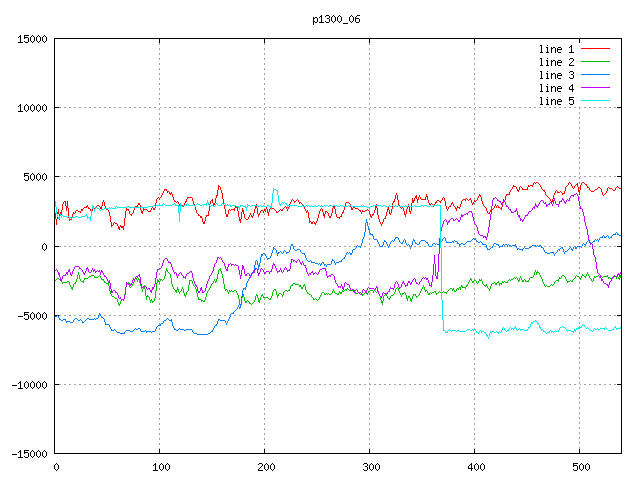Click the -10000 y-axis tick label
Viewport: 640px width, 480px height.
coord(29,384)
